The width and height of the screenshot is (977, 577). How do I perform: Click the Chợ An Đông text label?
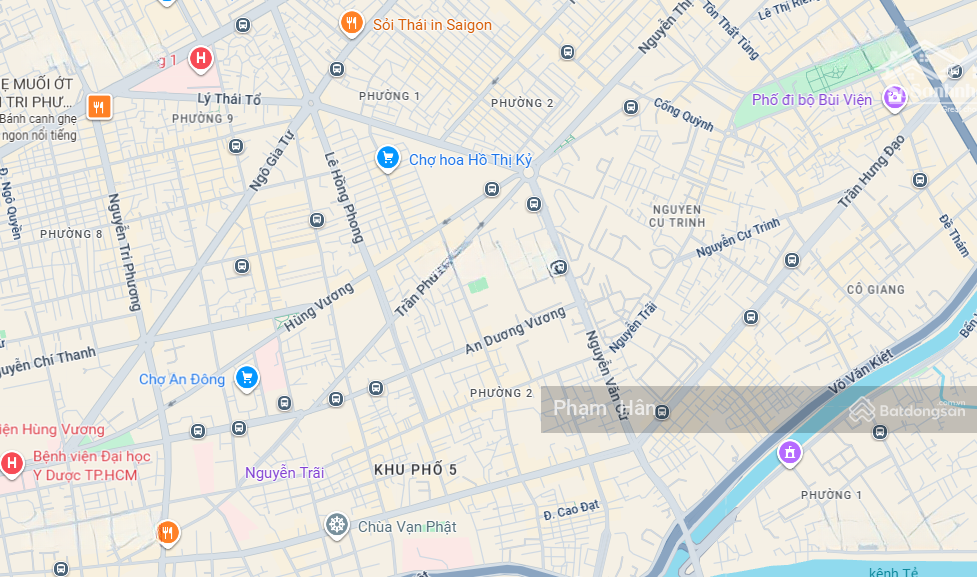coord(182,379)
